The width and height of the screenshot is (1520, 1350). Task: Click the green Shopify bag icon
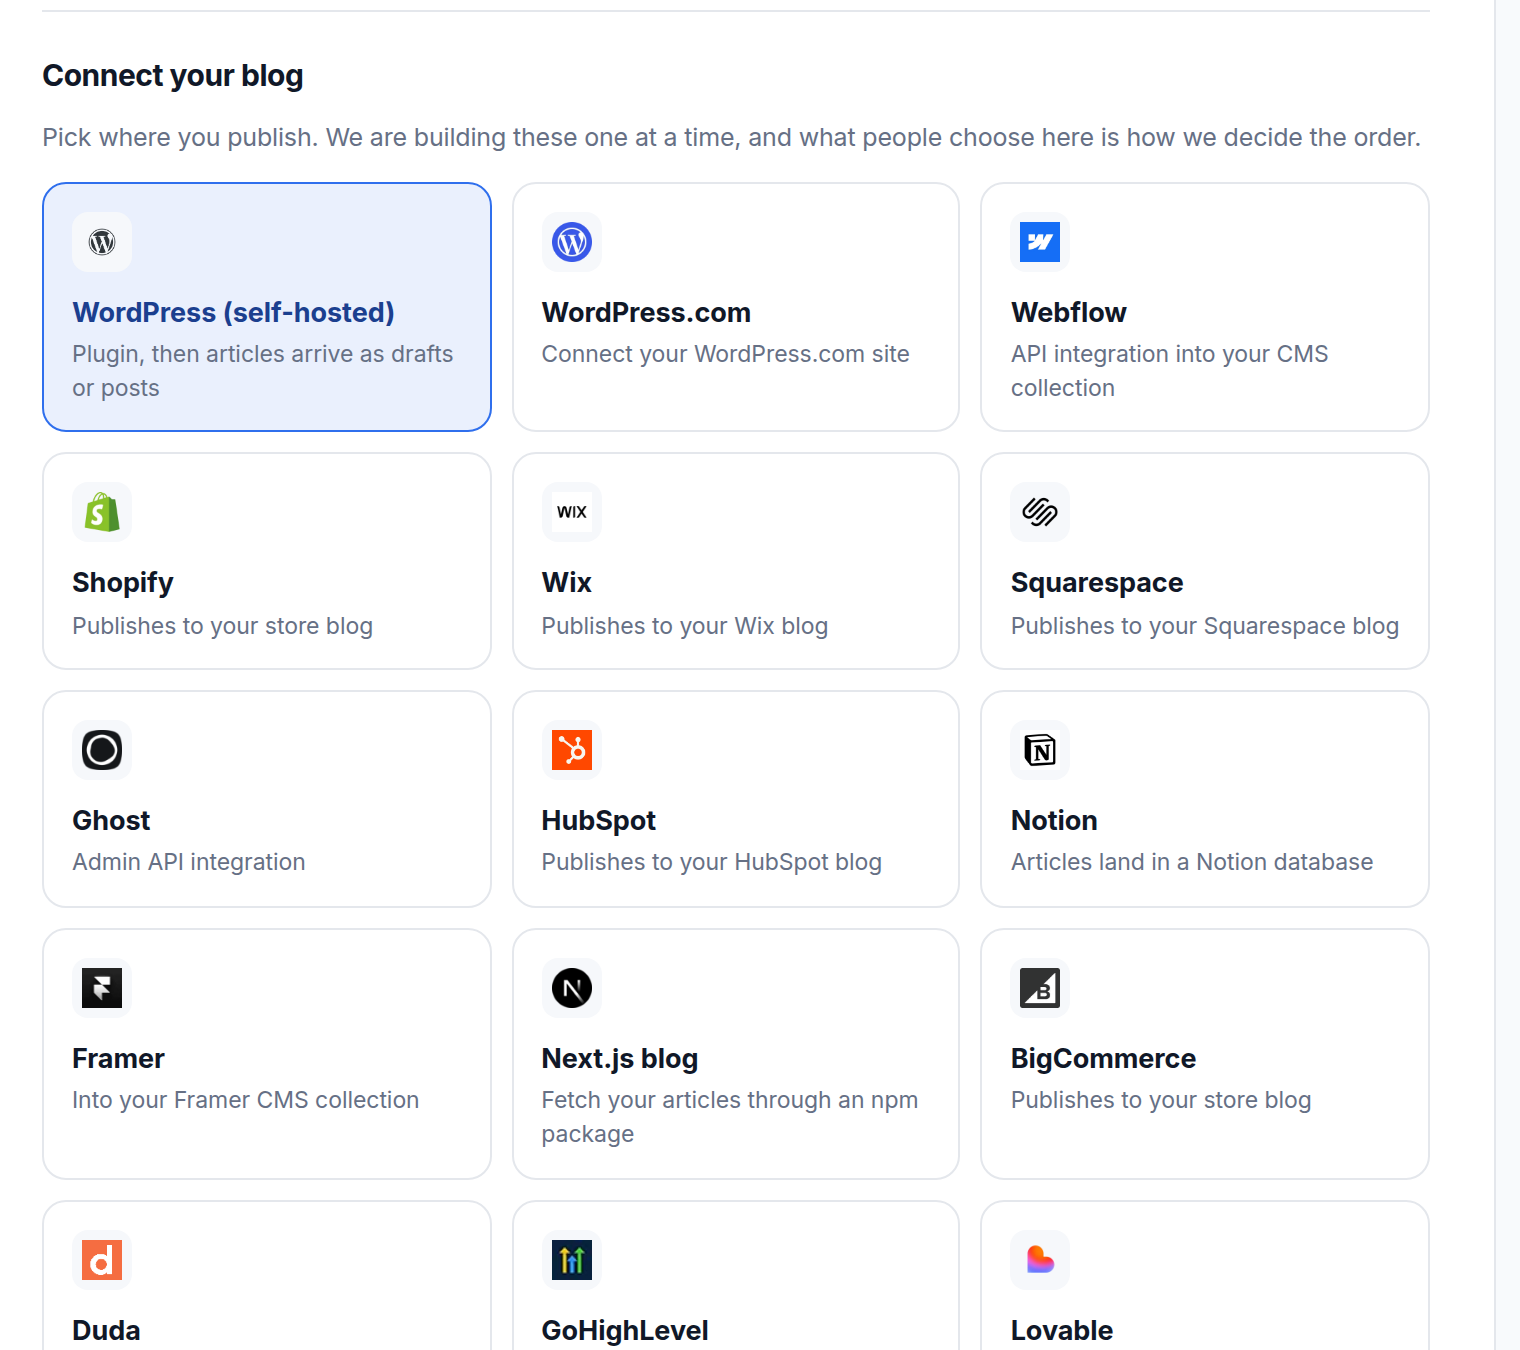point(102,512)
